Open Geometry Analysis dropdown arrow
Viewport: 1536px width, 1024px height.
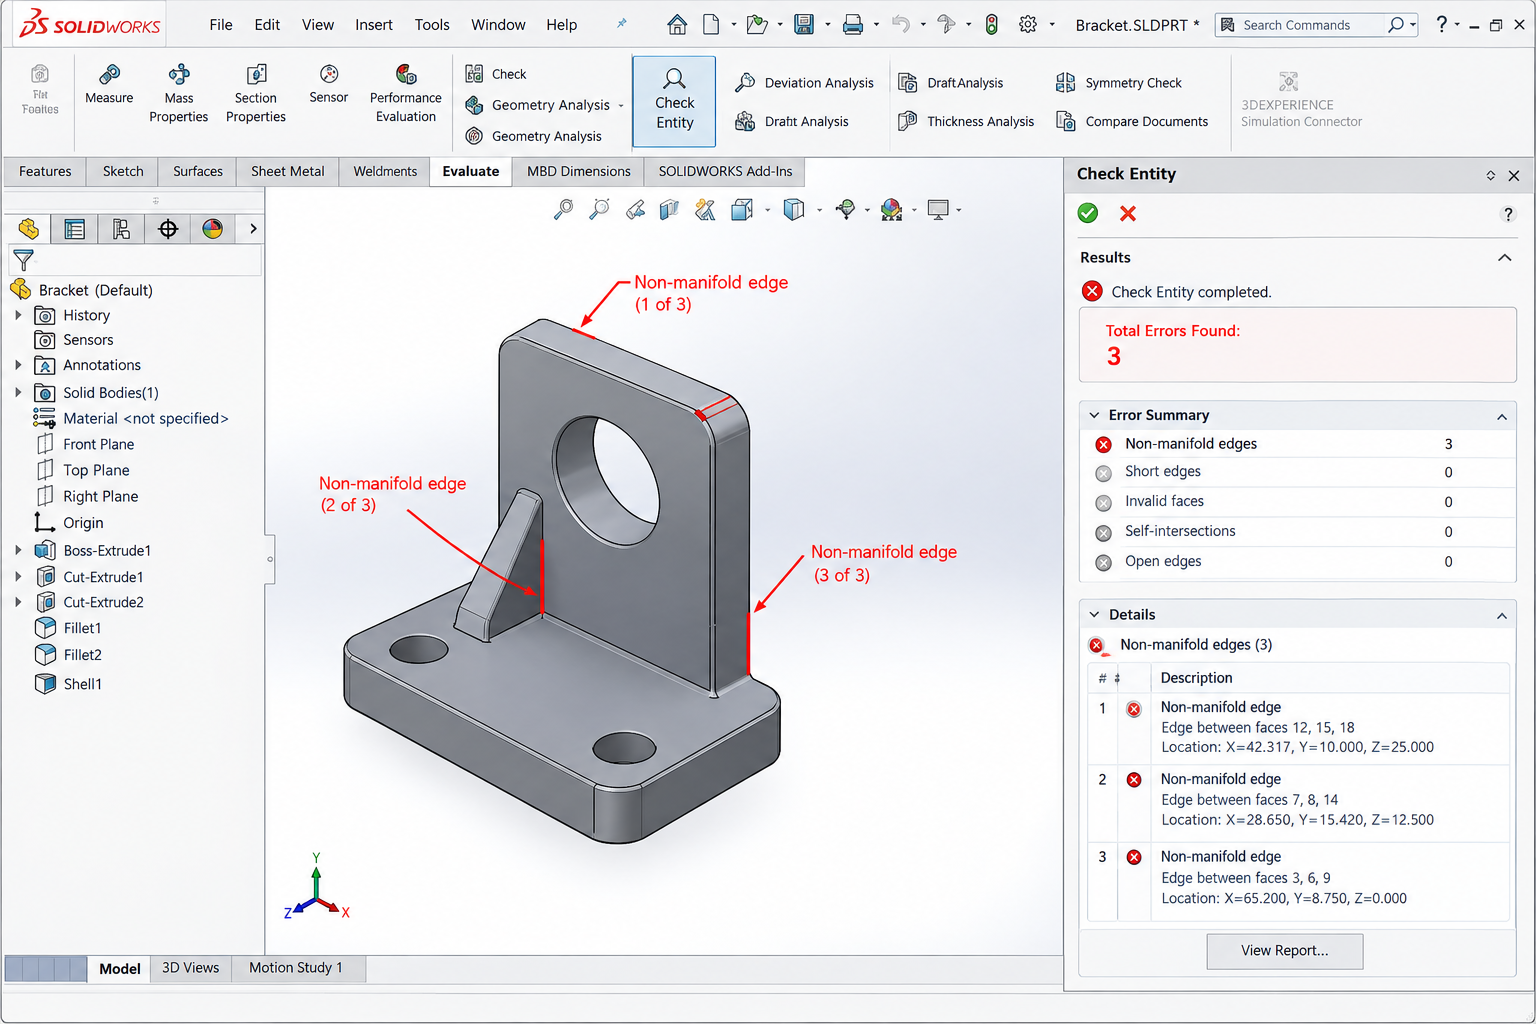tap(621, 106)
